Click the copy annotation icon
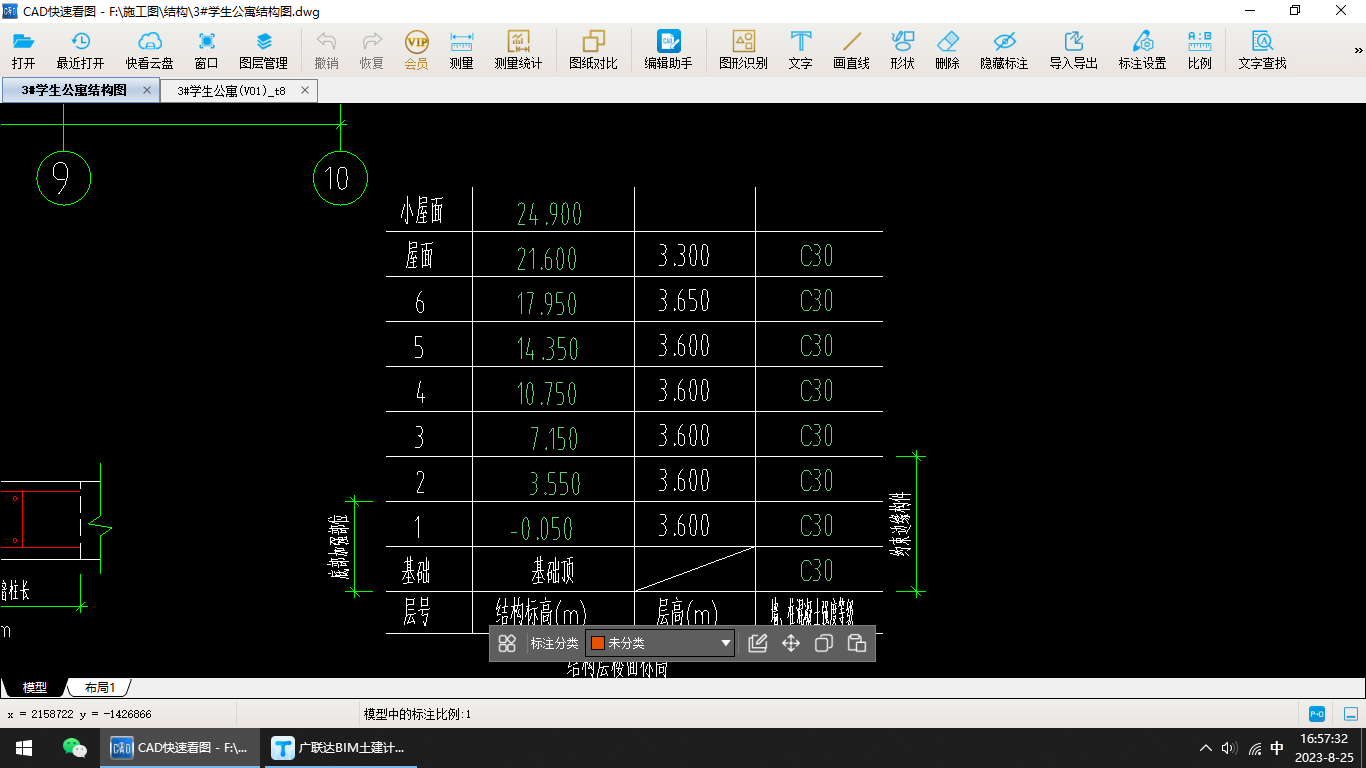The width and height of the screenshot is (1366, 768). point(823,643)
